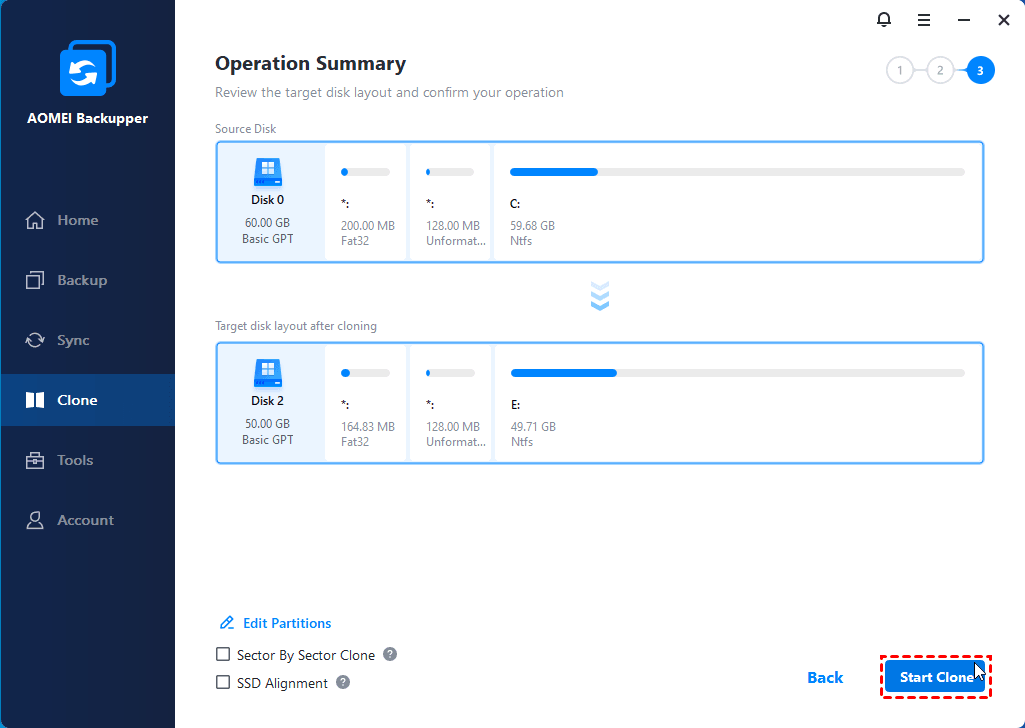1025x728 pixels.
Task: Click the Back button
Action: tap(825, 677)
